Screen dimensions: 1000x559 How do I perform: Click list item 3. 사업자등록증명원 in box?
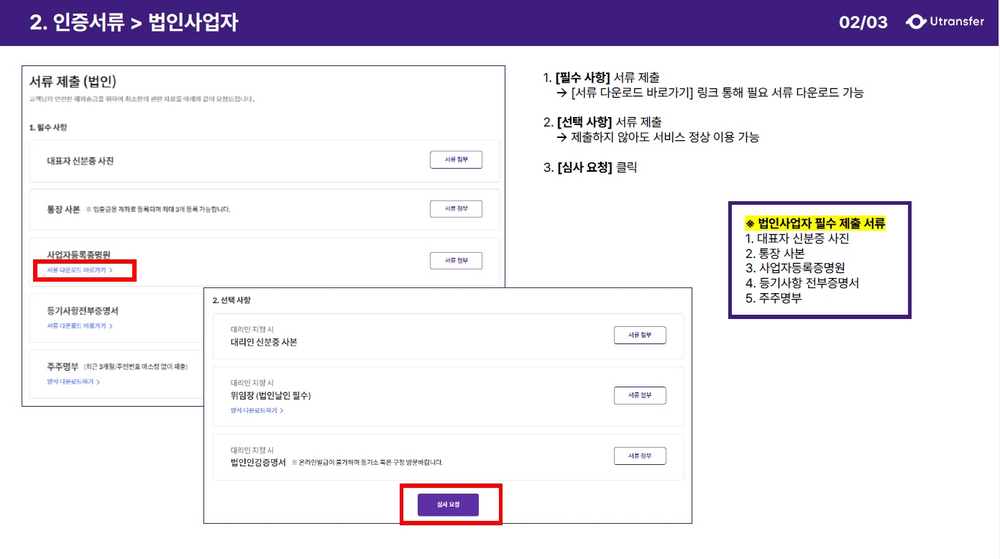coord(795,268)
